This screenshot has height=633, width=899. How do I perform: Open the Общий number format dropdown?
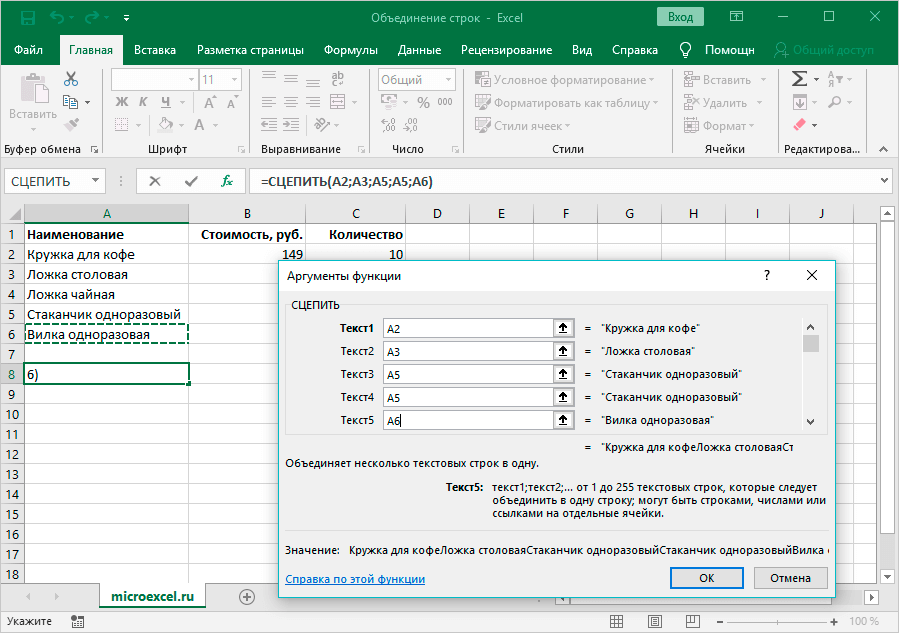(448, 80)
